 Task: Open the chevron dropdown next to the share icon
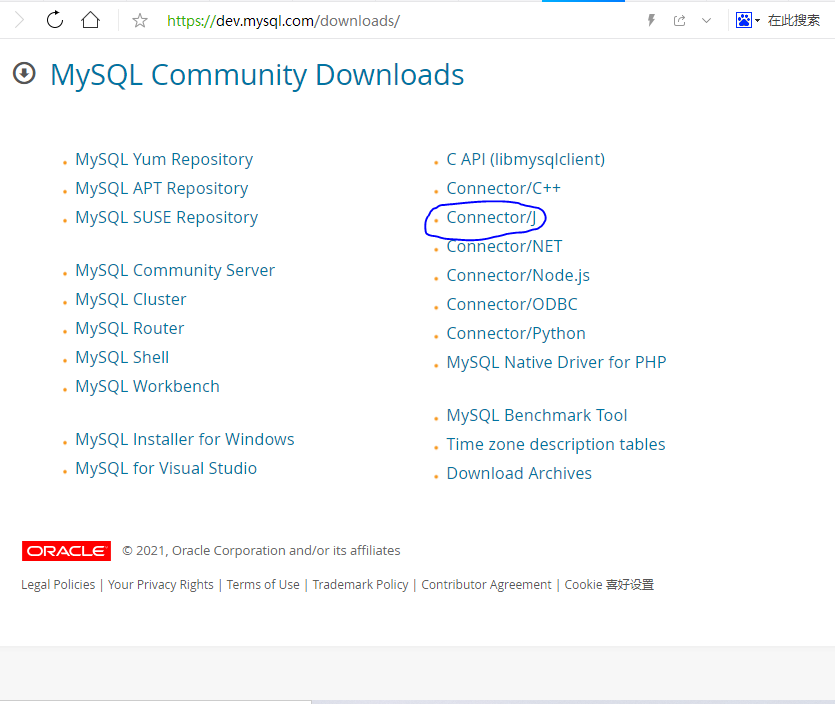[x=706, y=19]
